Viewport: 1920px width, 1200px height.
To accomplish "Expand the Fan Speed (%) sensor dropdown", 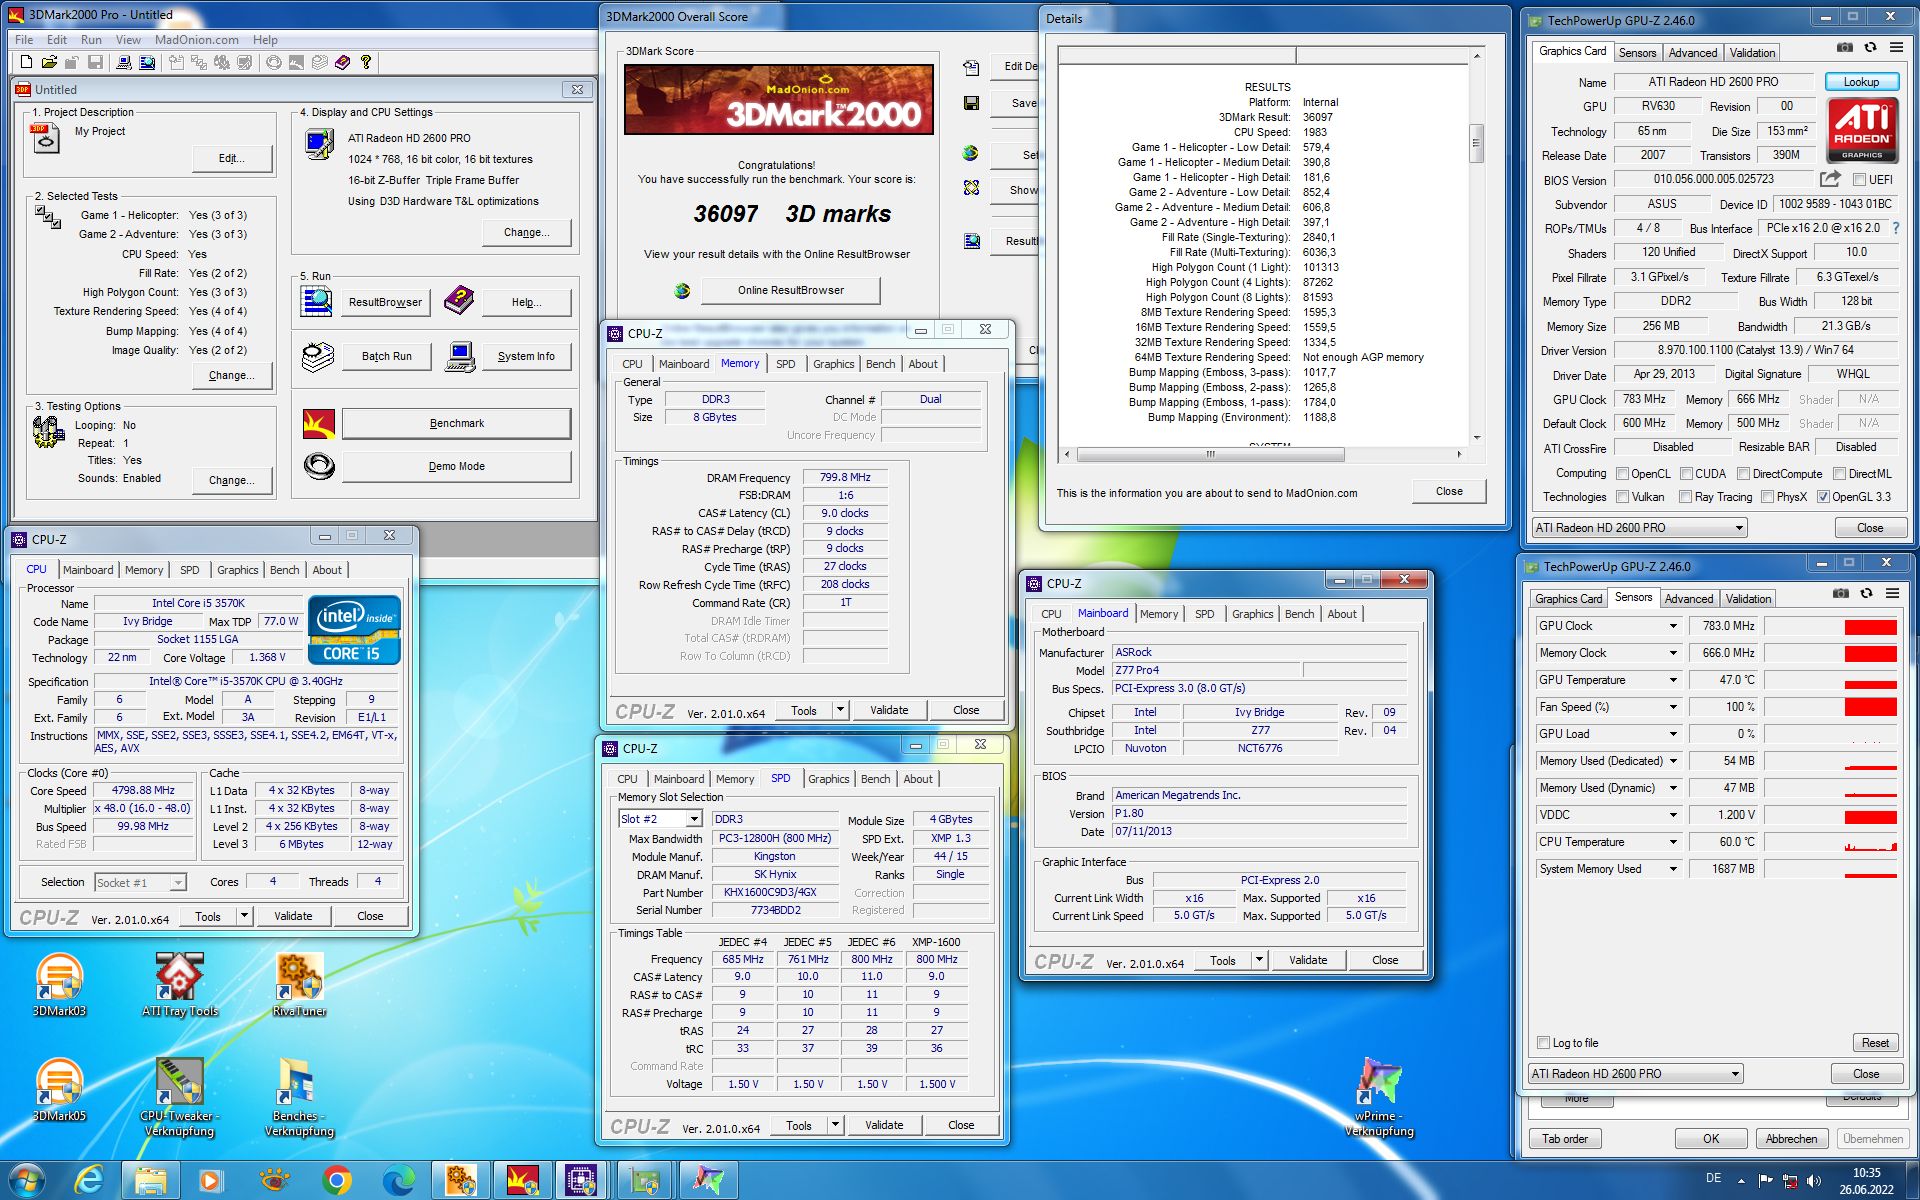I will point(1672,707).
